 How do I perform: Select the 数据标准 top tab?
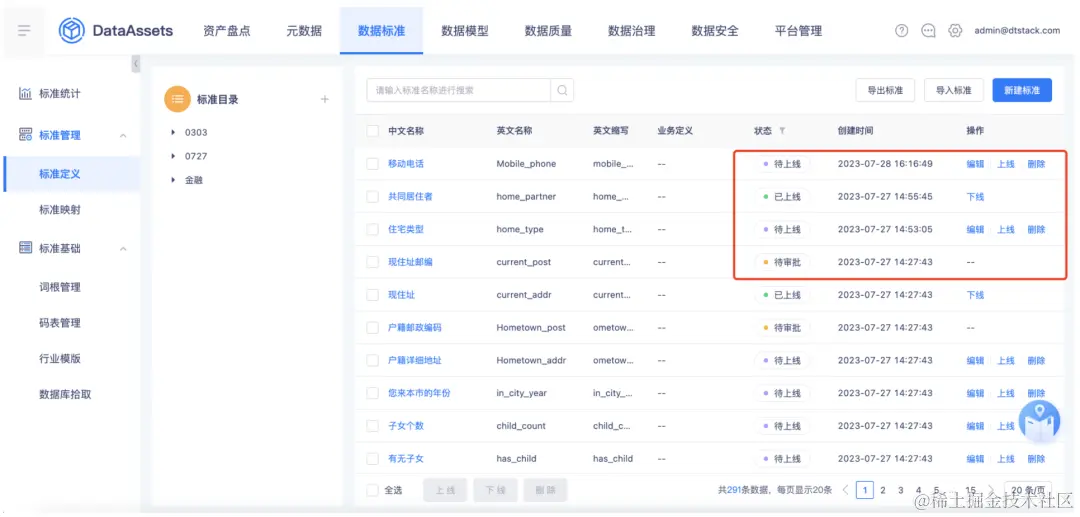pos(382,31)
